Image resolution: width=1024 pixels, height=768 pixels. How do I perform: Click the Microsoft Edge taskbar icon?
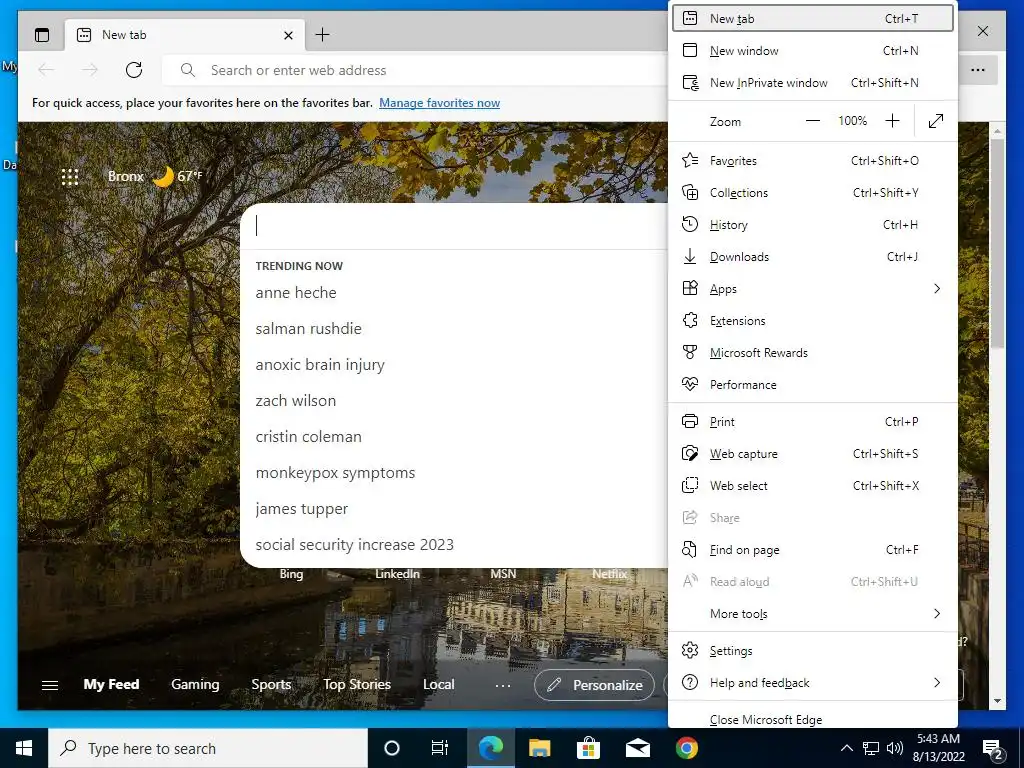(x=490, y=748)
